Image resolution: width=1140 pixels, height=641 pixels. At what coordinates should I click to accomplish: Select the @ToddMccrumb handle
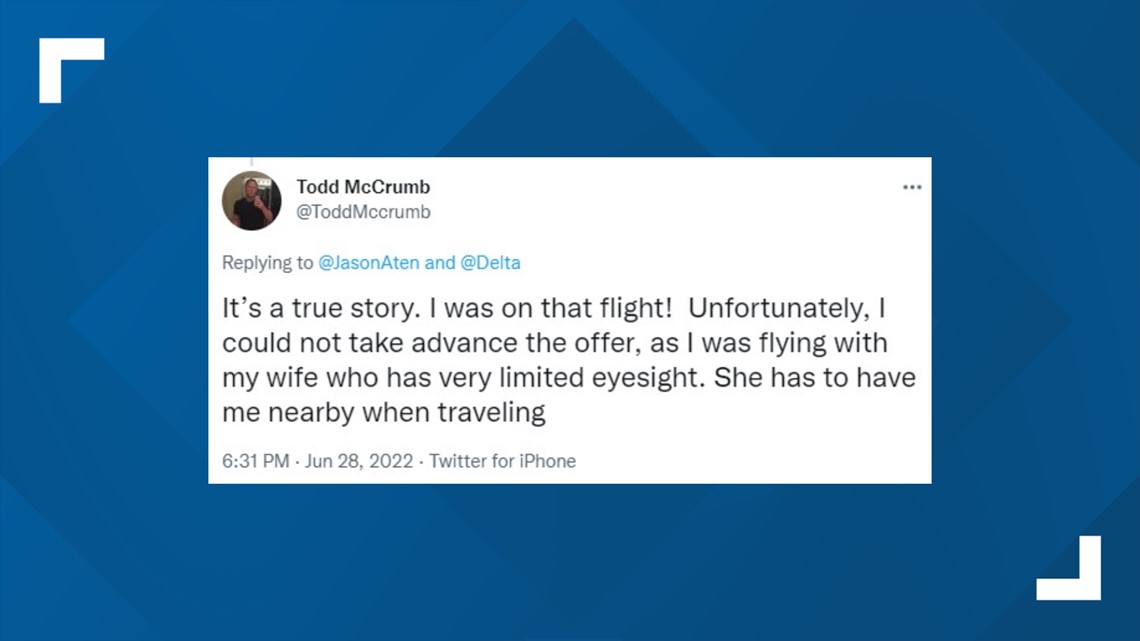(x=363, y=212)
